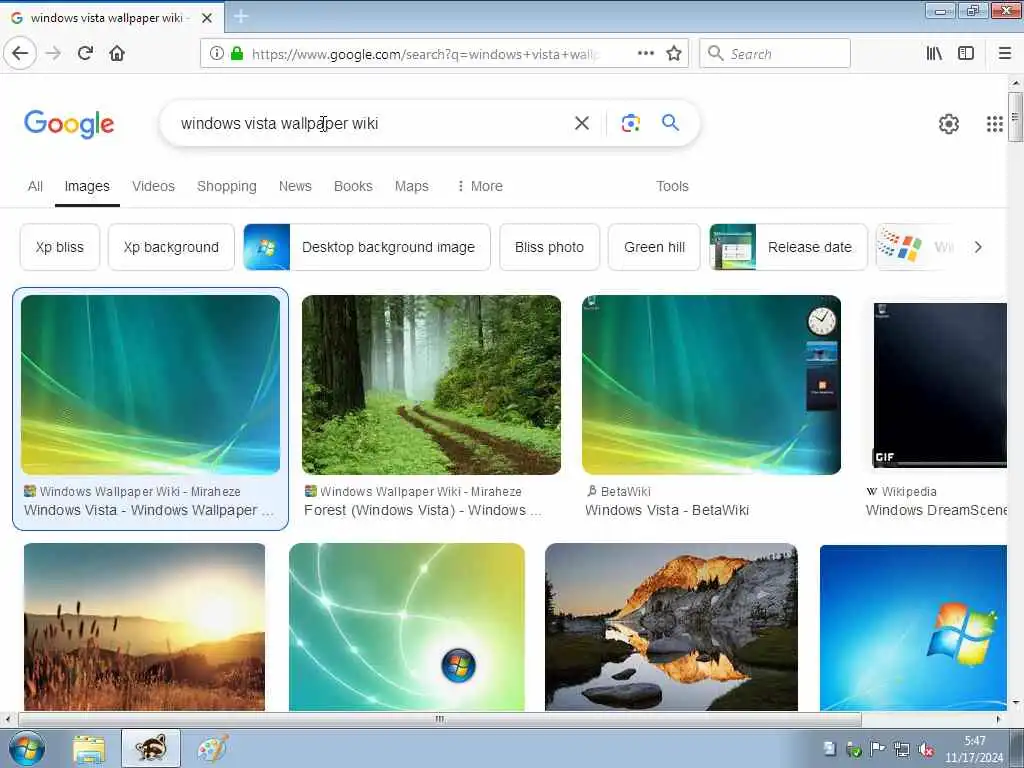Switch to the News tab
The width and height of the screenshot is (1024, 768).
coord(295,186)
